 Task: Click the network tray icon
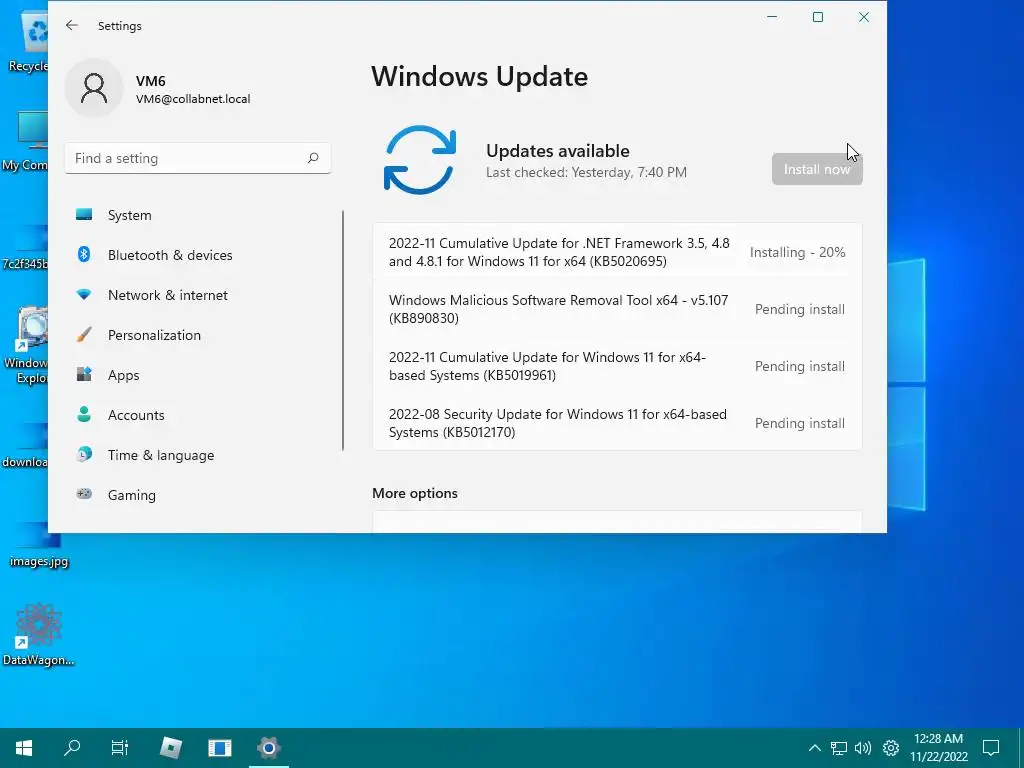[839, 748]
